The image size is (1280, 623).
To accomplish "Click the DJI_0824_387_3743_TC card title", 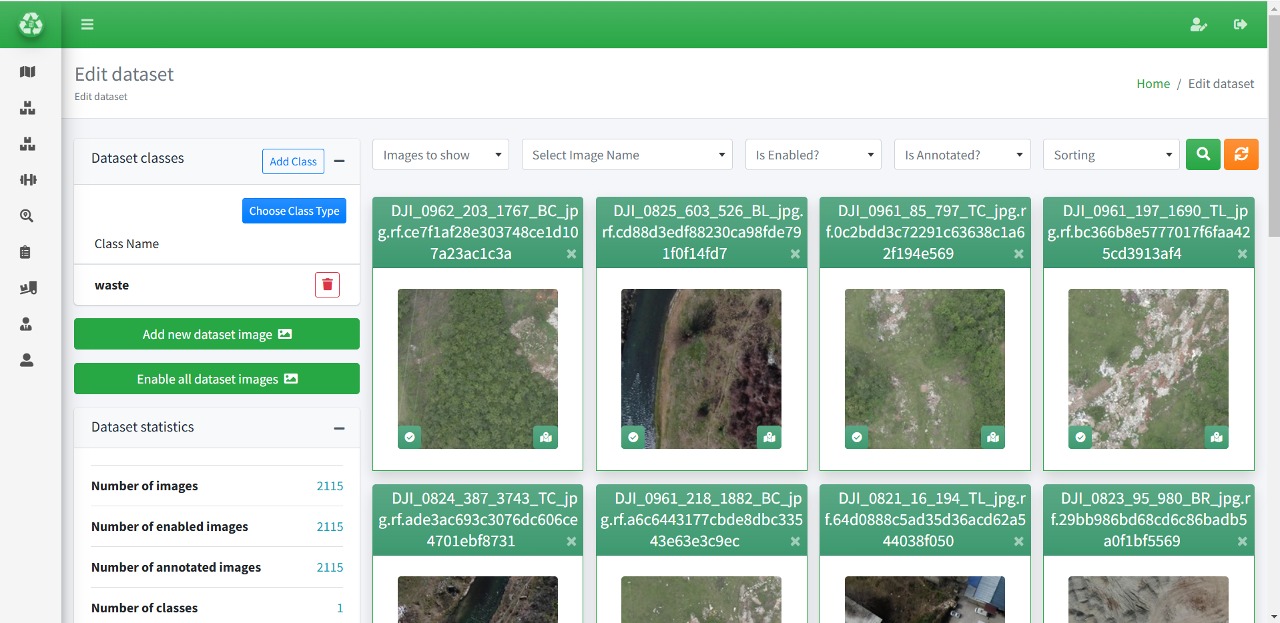I will point(478,519).
